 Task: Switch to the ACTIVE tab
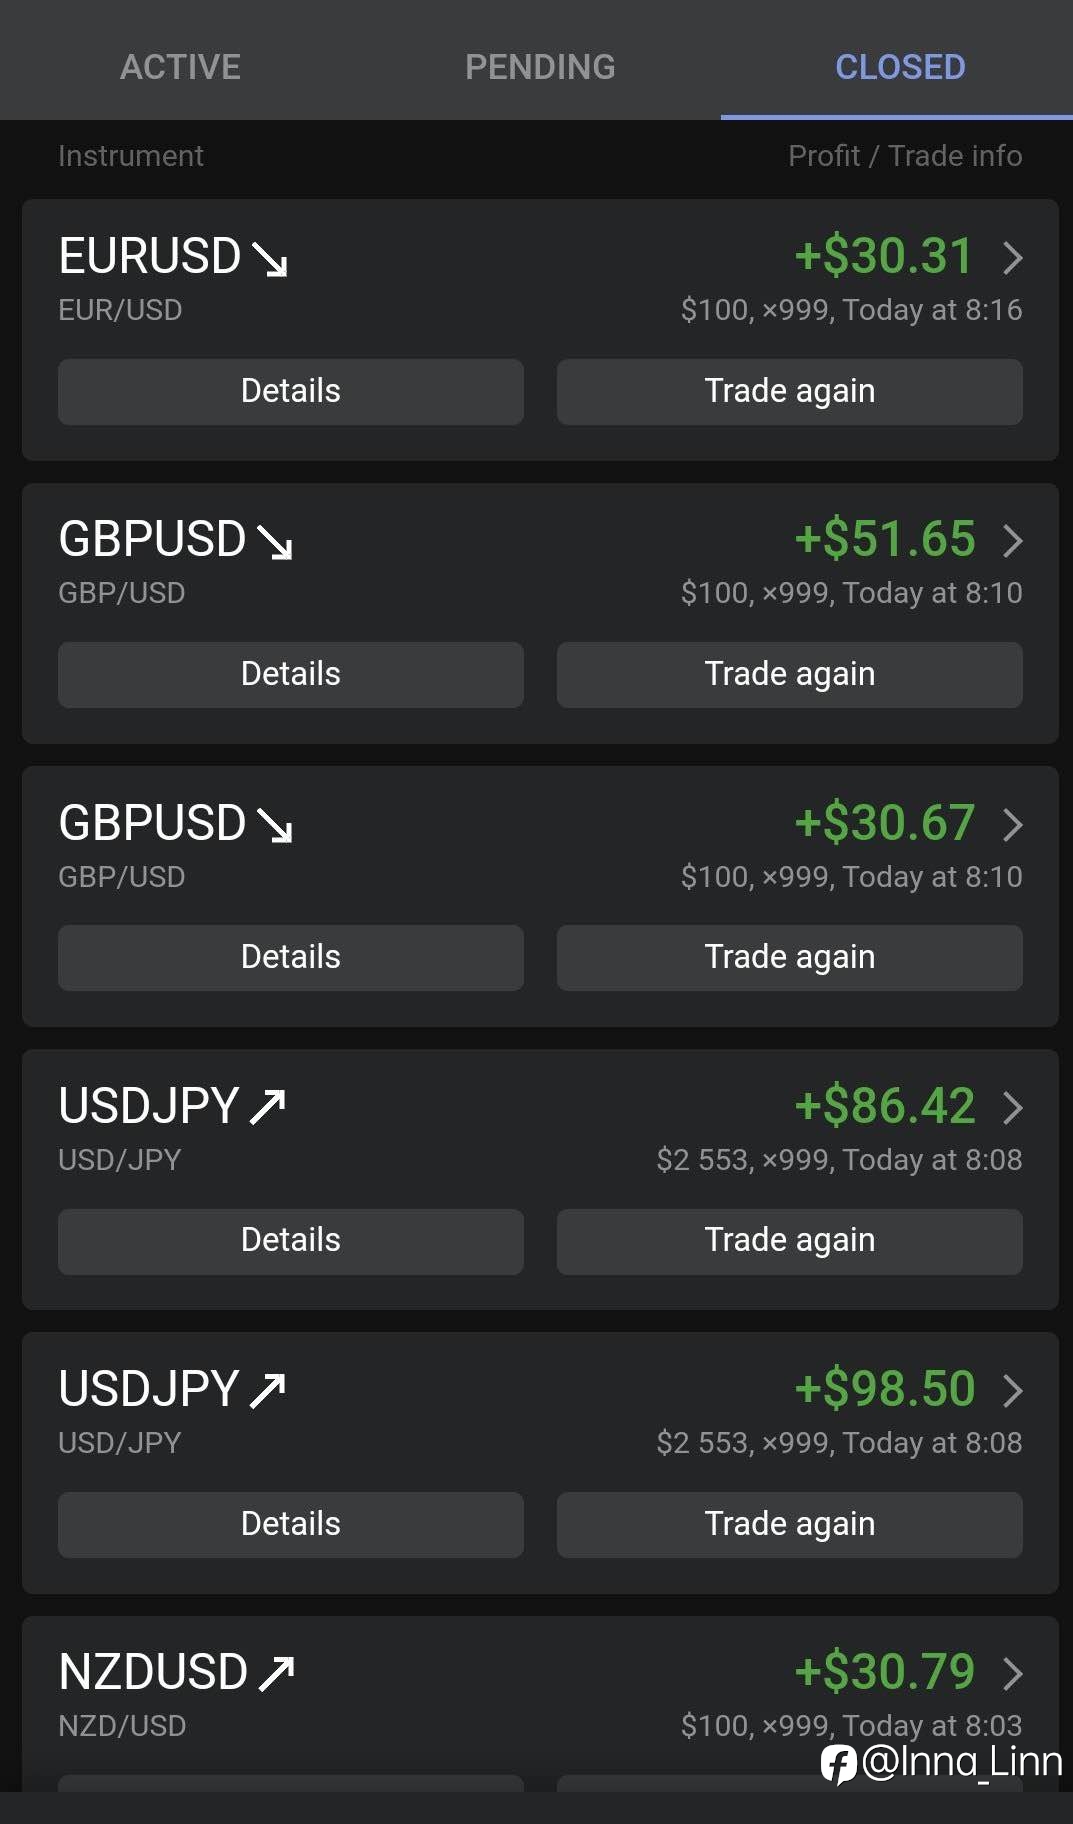(180, 67)
